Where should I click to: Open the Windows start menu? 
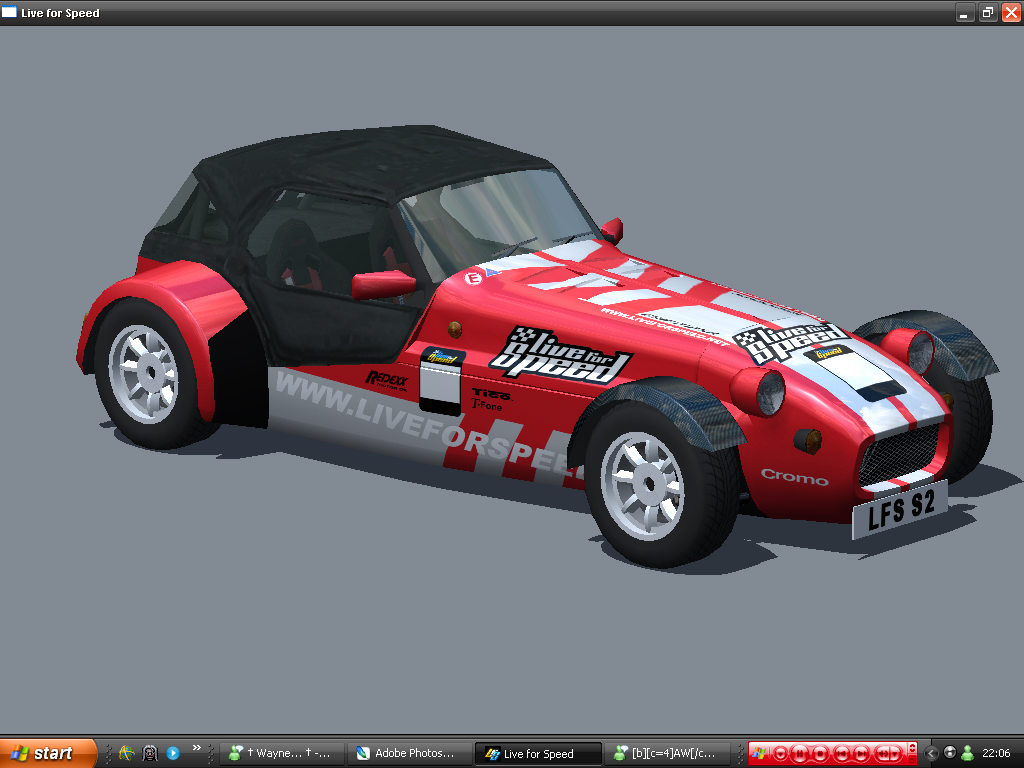click(x=48, y=753)
